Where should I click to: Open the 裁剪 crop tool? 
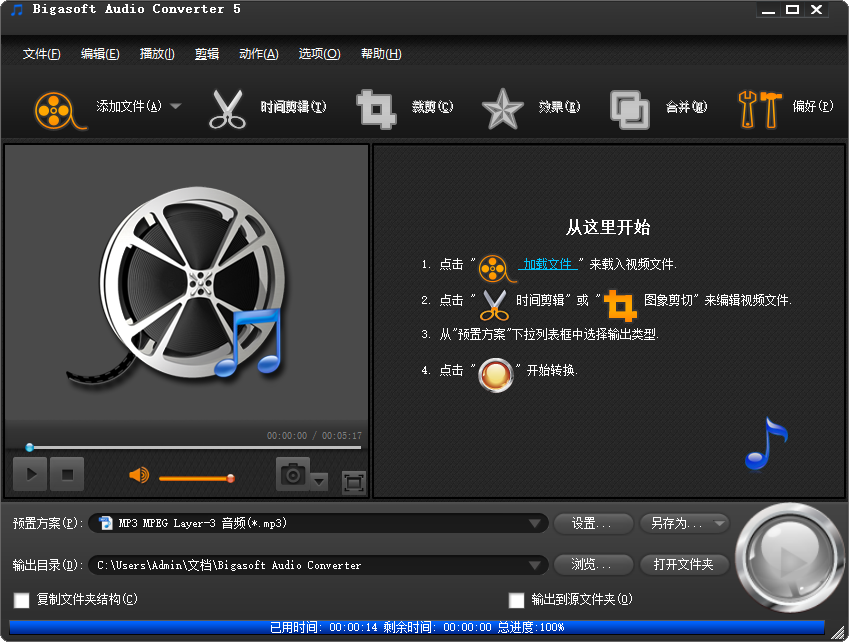(376, 107)
